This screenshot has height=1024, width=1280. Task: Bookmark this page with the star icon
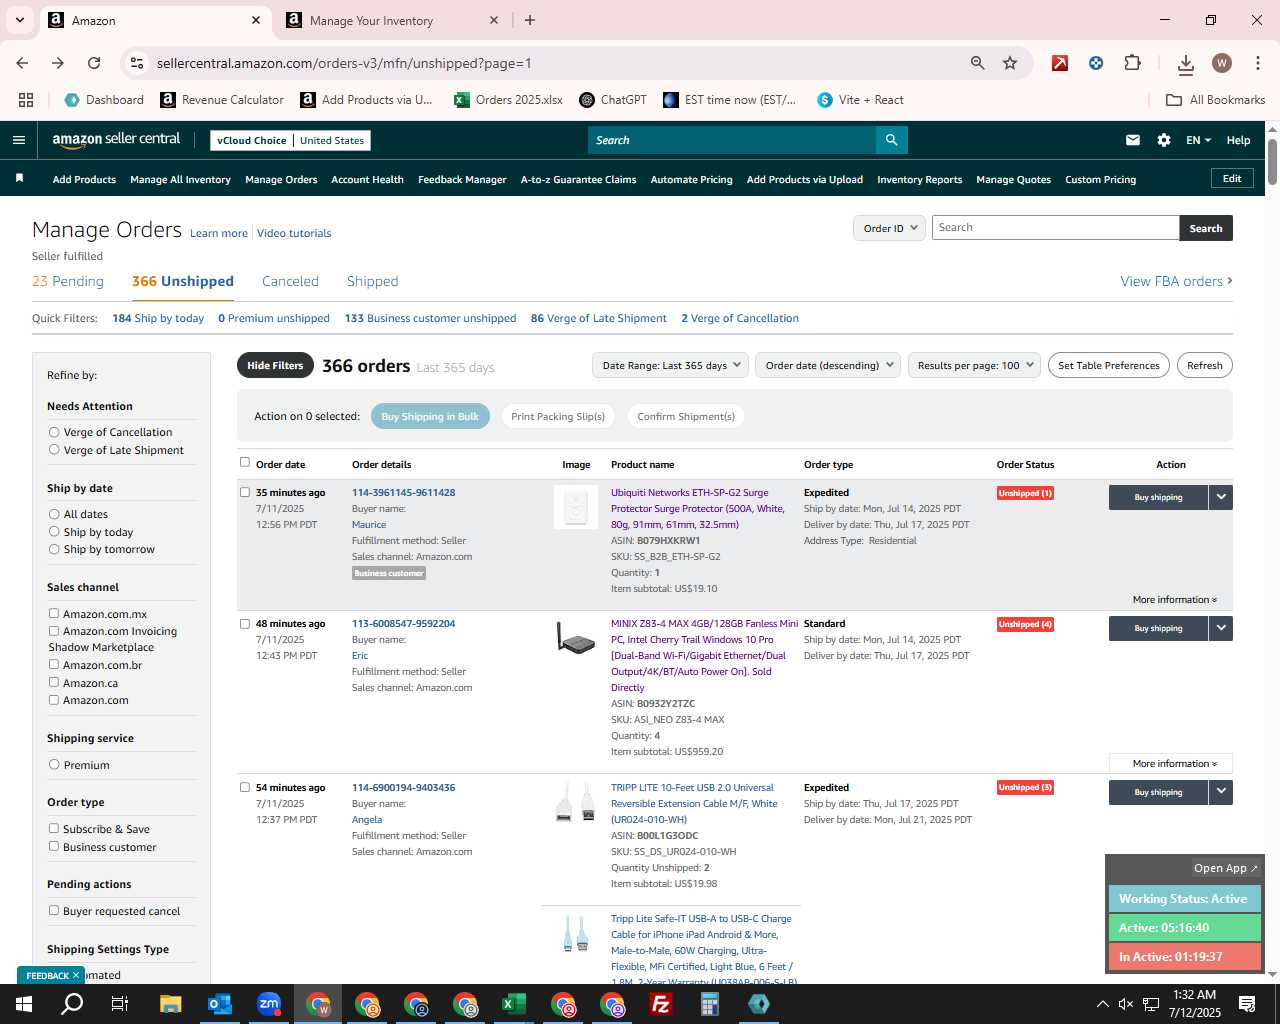1010,63
